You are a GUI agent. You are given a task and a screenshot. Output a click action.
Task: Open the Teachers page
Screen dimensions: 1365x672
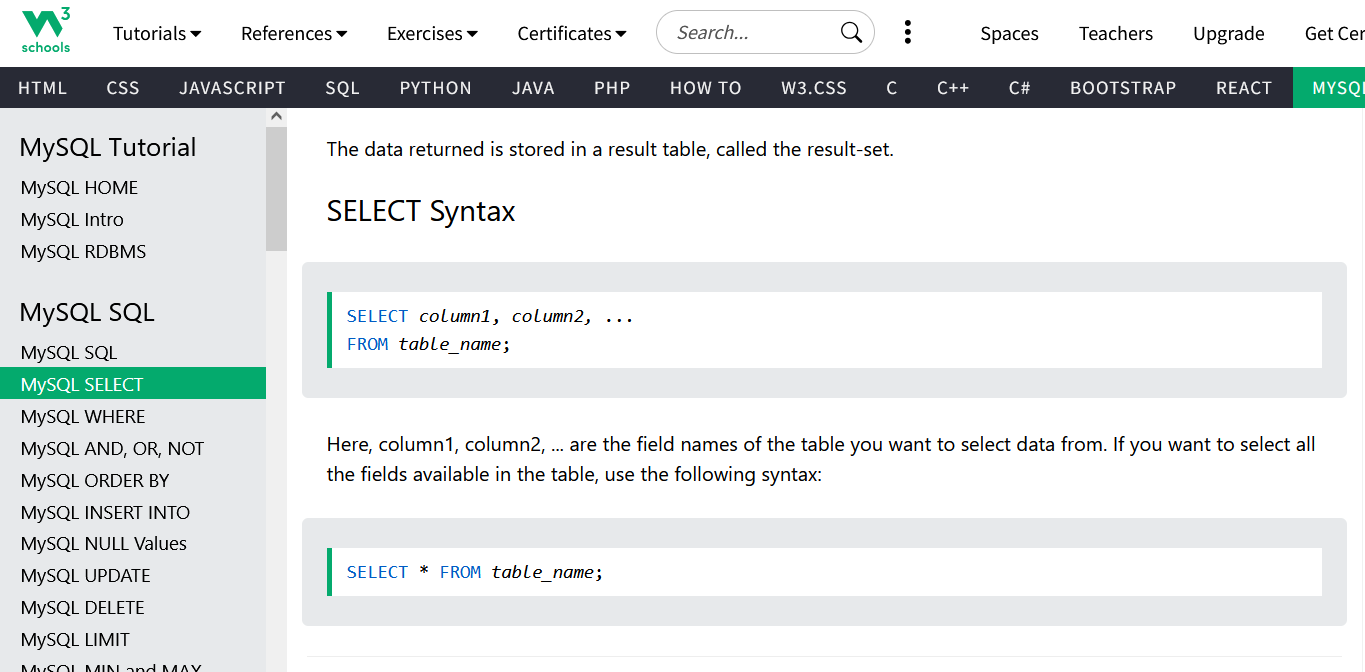coord(1115,34)
